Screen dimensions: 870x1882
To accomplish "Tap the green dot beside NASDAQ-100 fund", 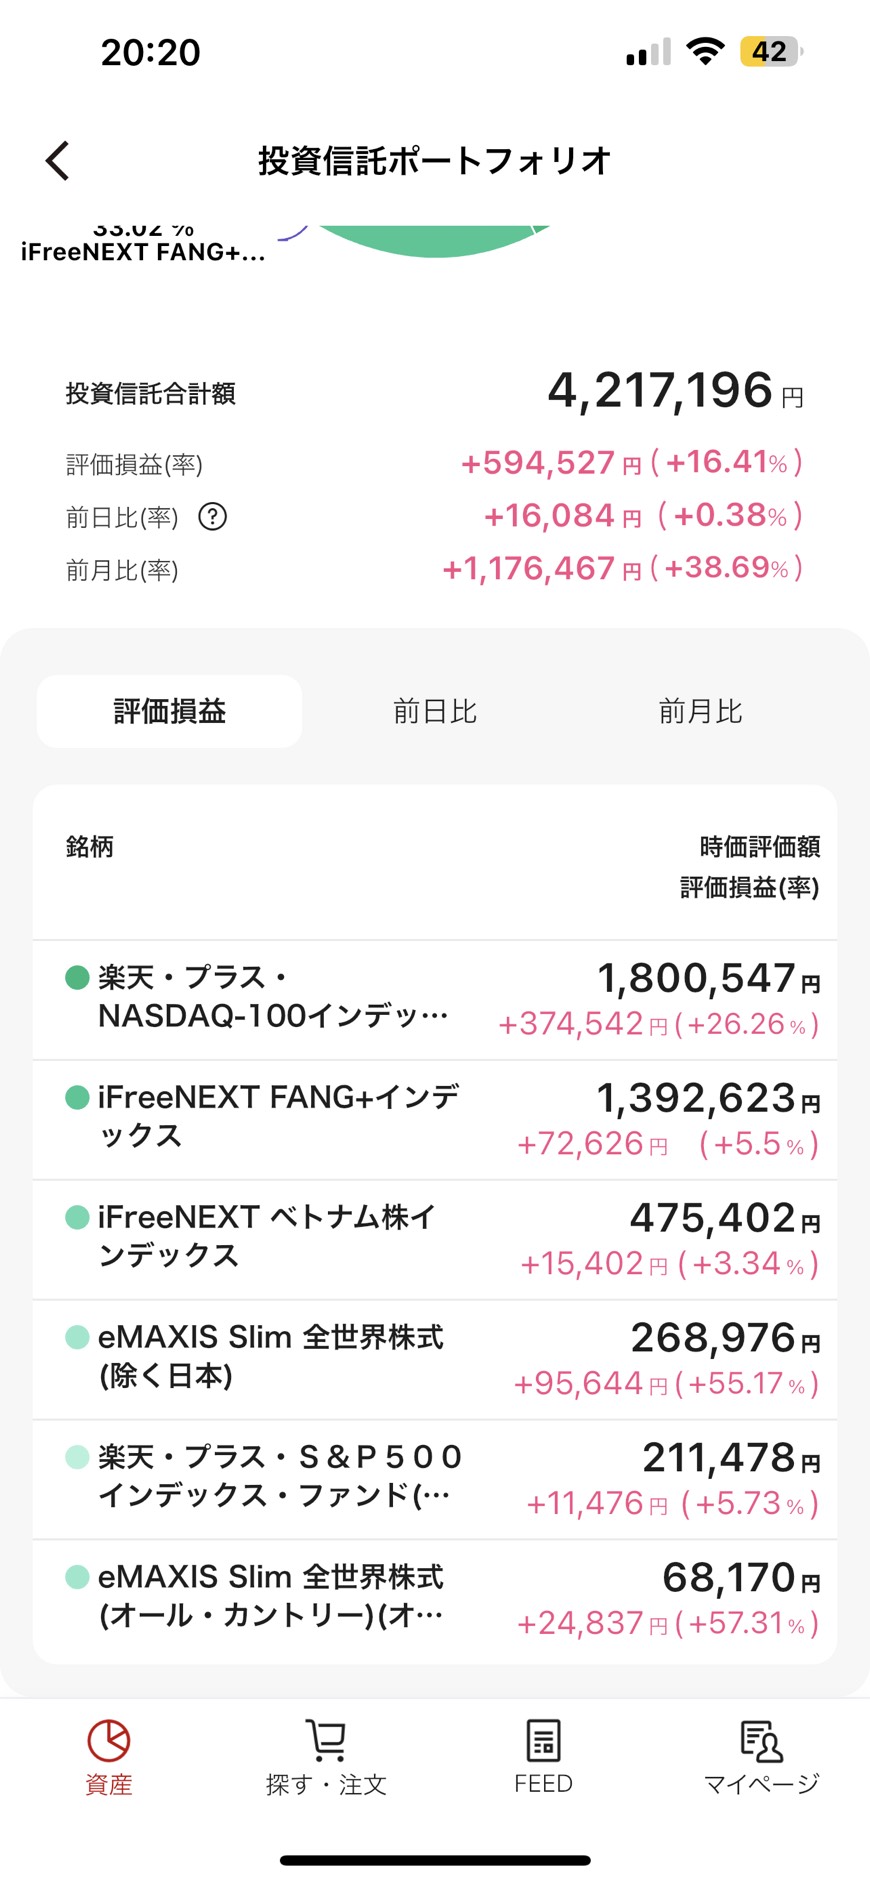I will pyautogui.click(x=77, y=977).
